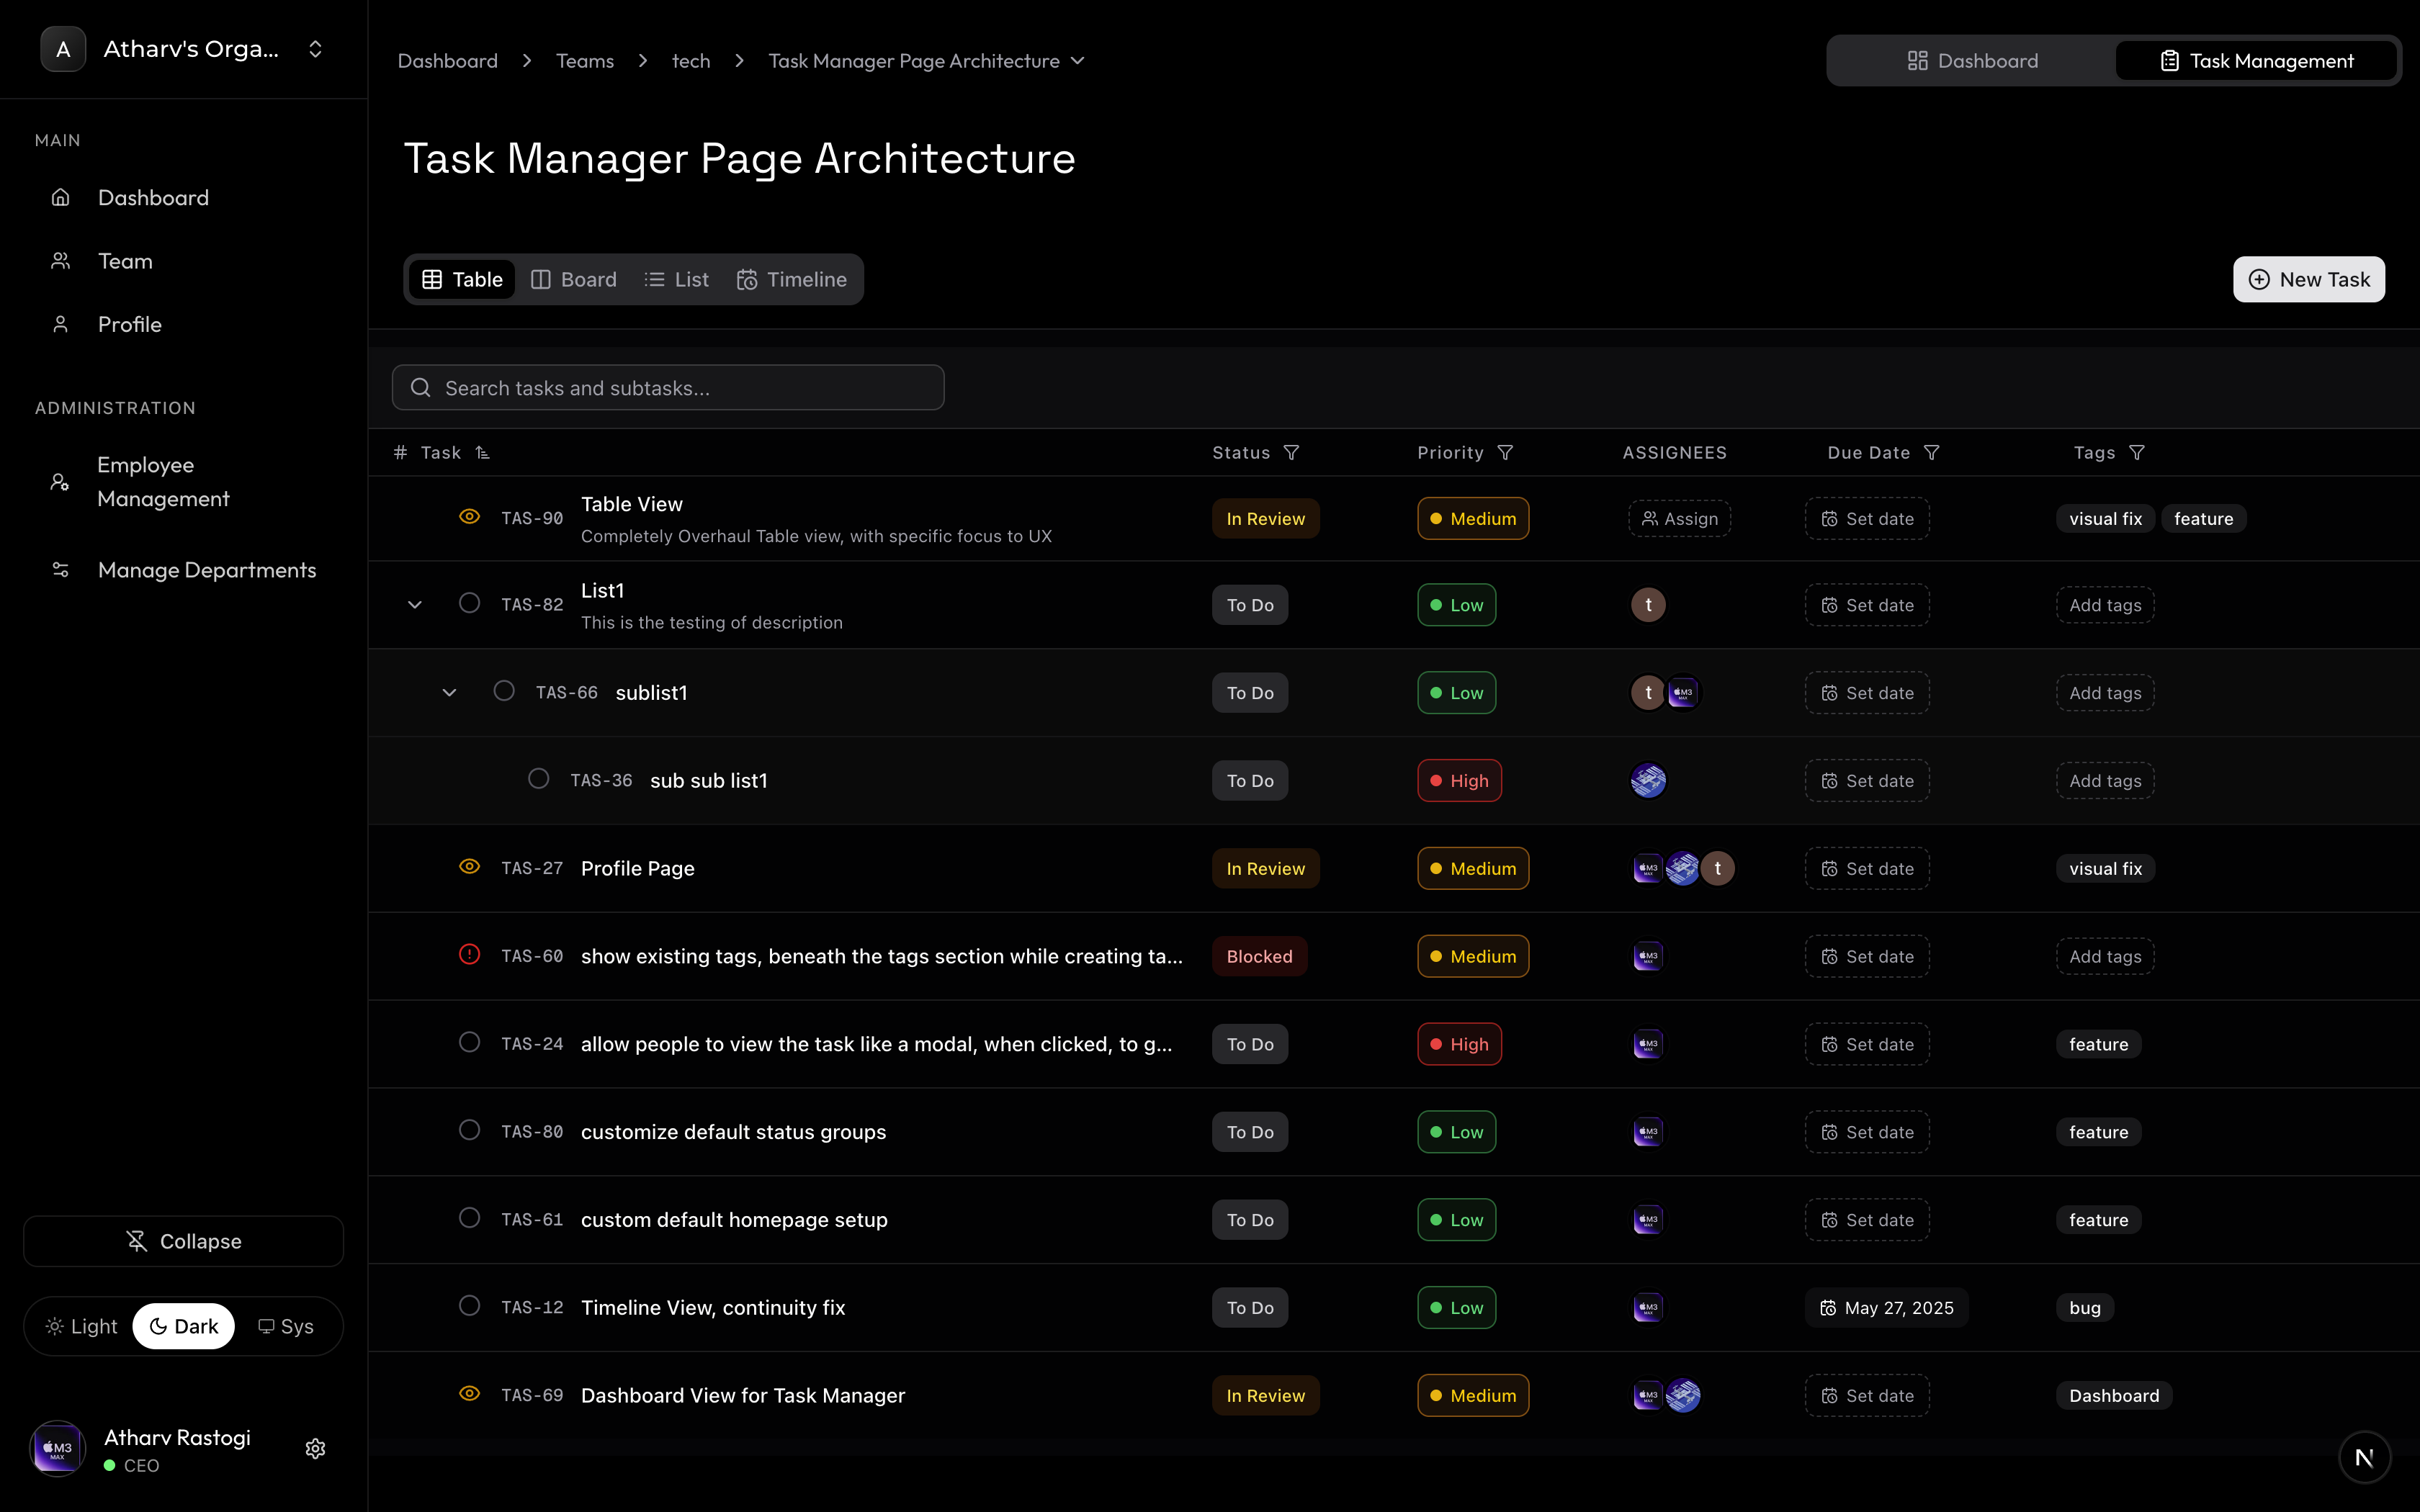Screen dimensions: 2420x1512
Task: Click the Status column filter icon
Action: tap(1291, 453)
